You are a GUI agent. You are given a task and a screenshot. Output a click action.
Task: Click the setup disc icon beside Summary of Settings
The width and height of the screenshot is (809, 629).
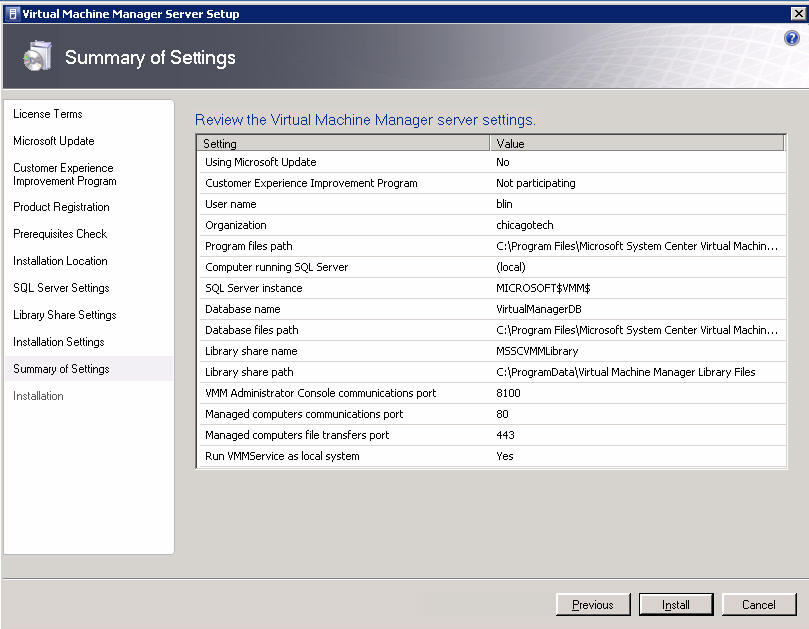point(37,56)
